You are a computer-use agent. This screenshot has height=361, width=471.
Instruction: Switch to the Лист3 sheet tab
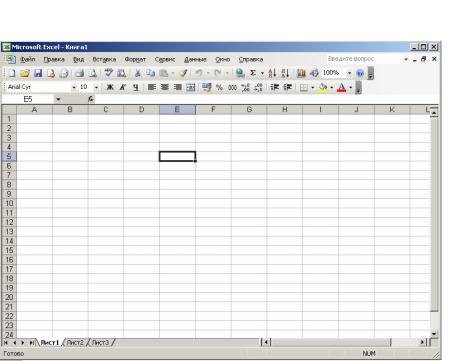(101, 342)
